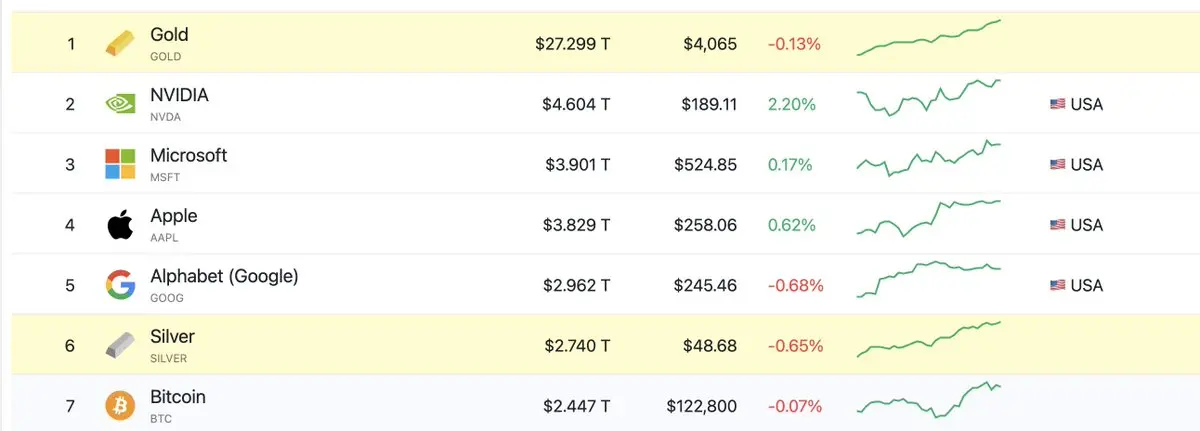
Task: Click the Google G logo
Action: click(119, 285)
